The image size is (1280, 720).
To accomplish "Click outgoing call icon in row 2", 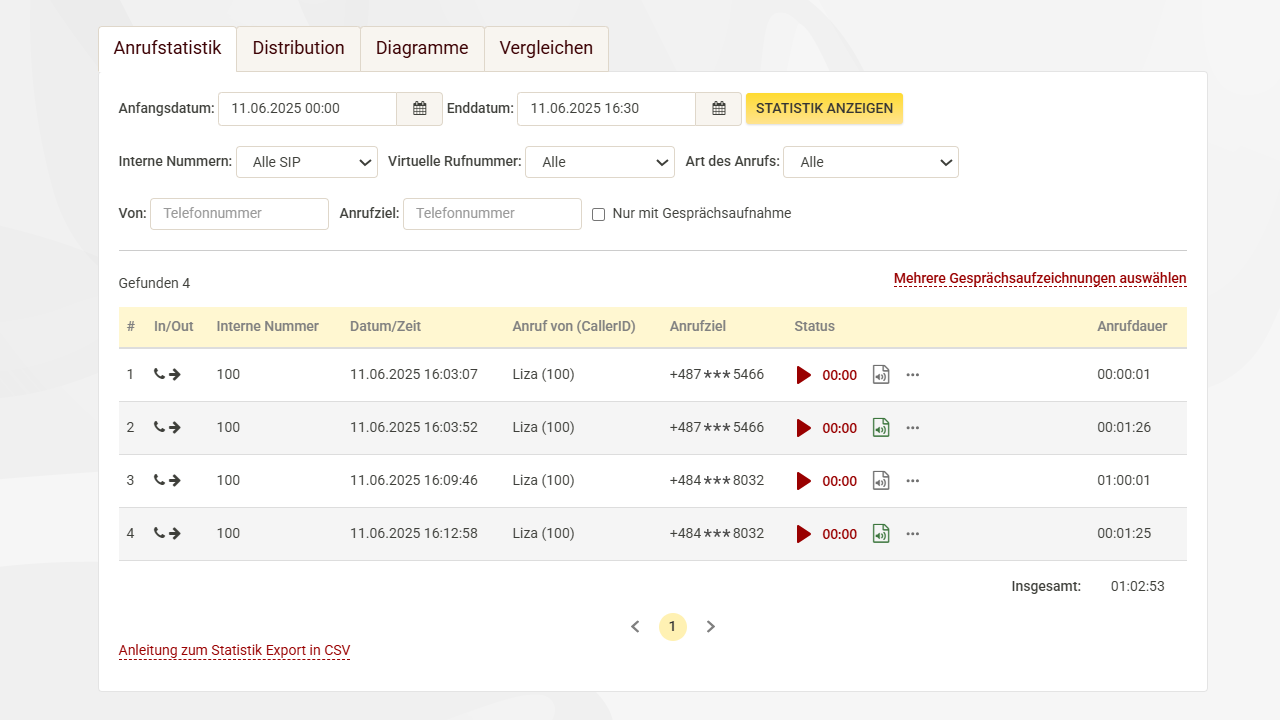I will click(167, 427).
